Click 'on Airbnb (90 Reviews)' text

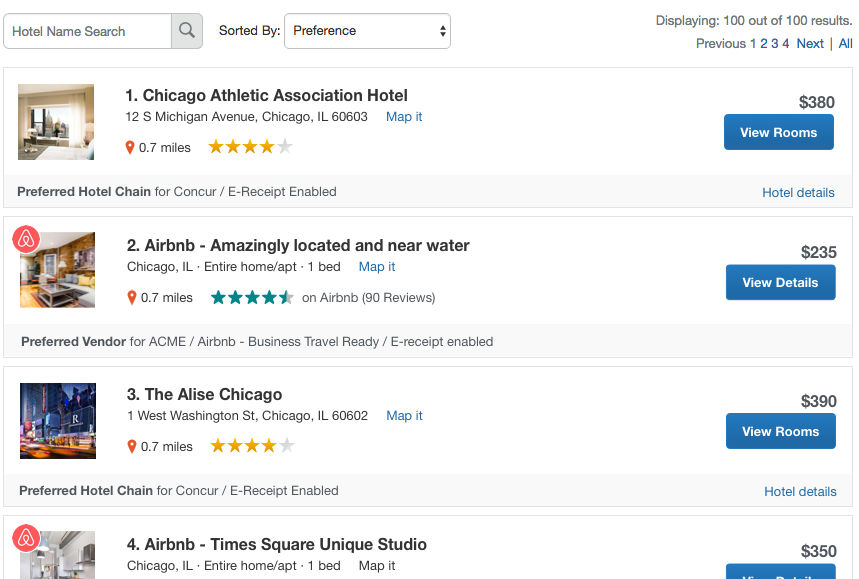pos(369,297)
